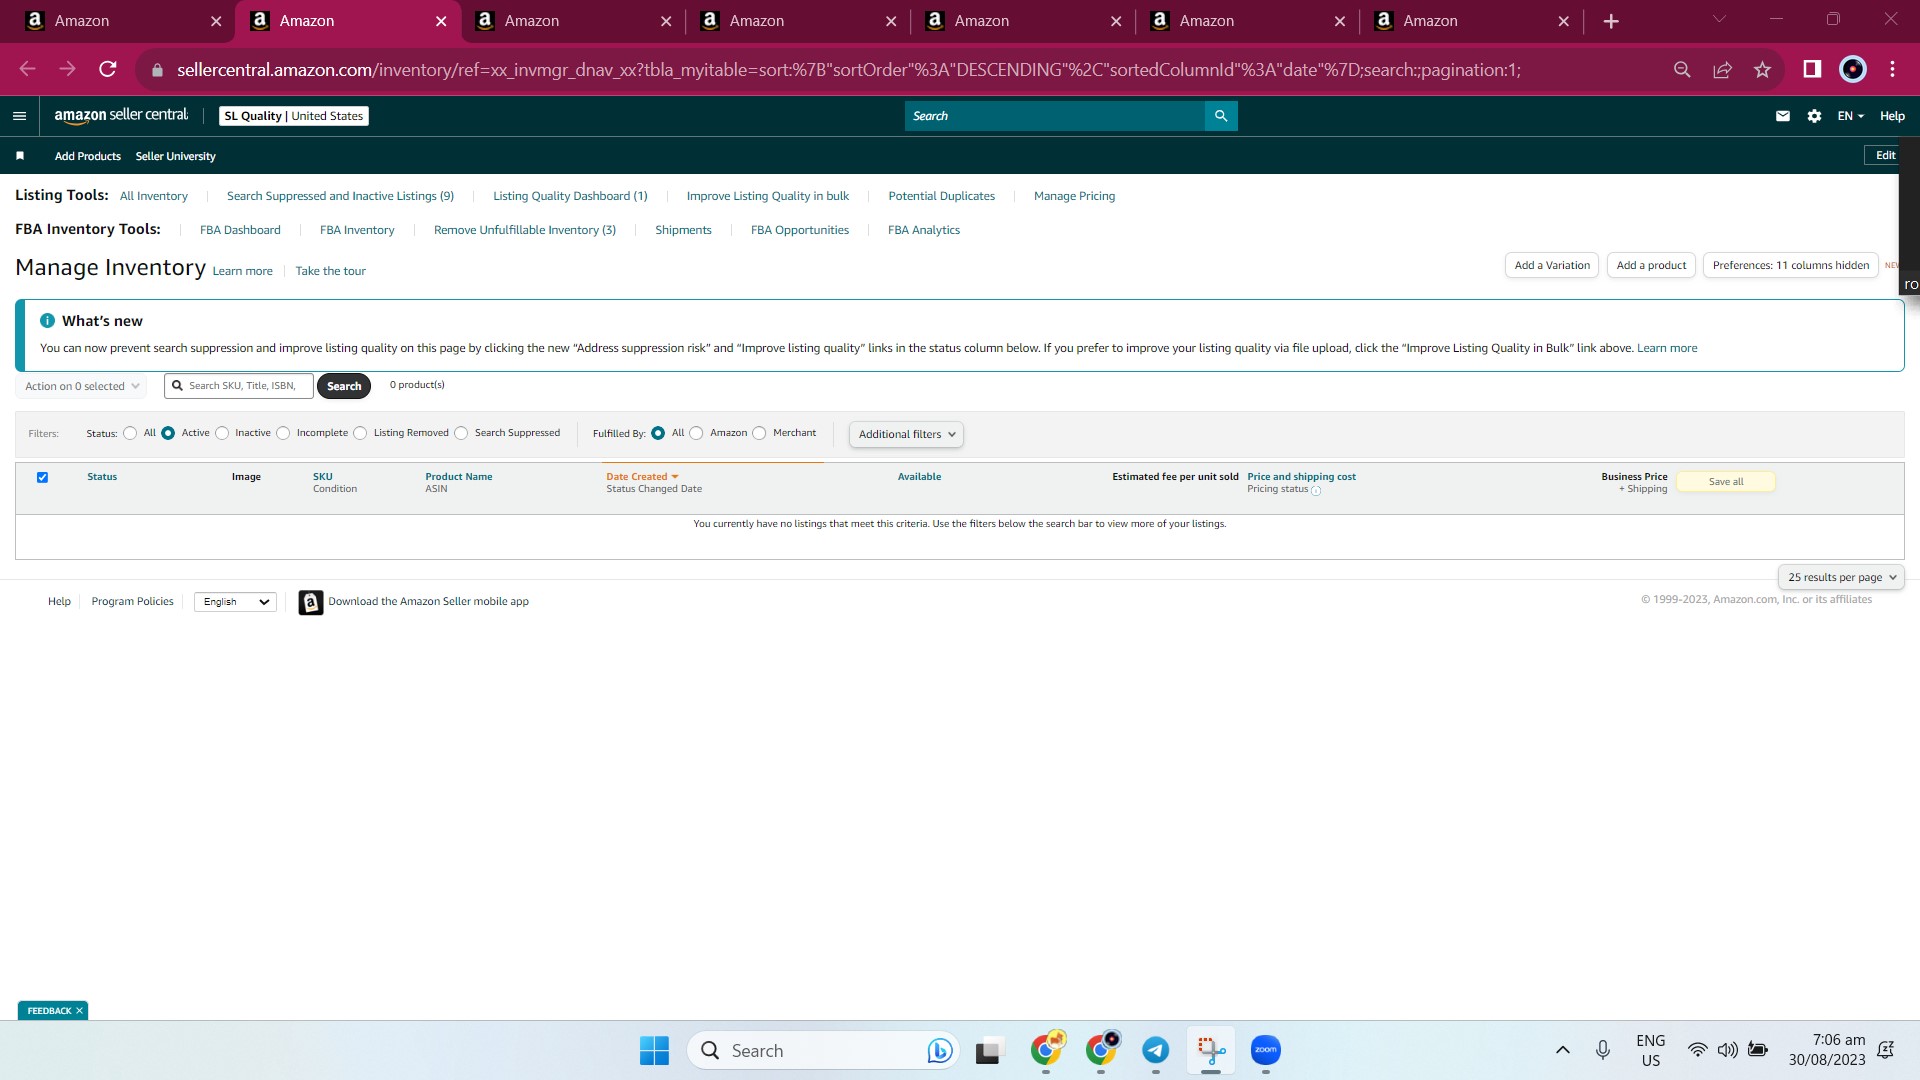Open the Action on 0 selected dropdown
Screen dimensions: 1920x1080
pyautogui.click(x=82, y=387)
